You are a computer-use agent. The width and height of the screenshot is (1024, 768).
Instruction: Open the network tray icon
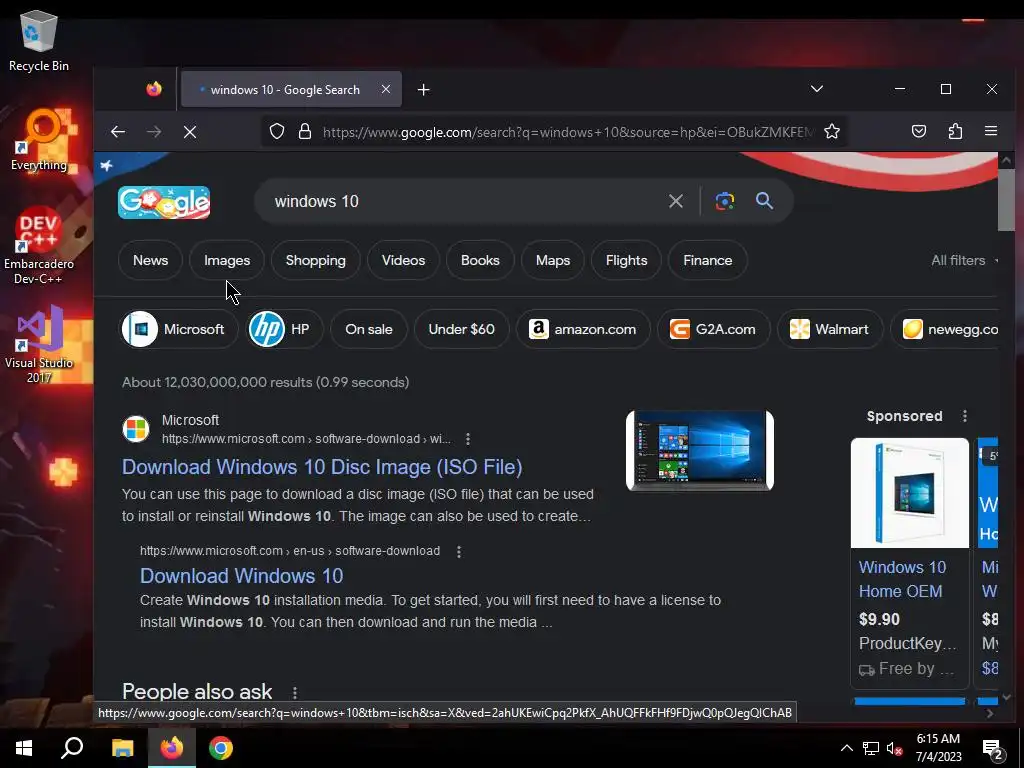point(871,748)
